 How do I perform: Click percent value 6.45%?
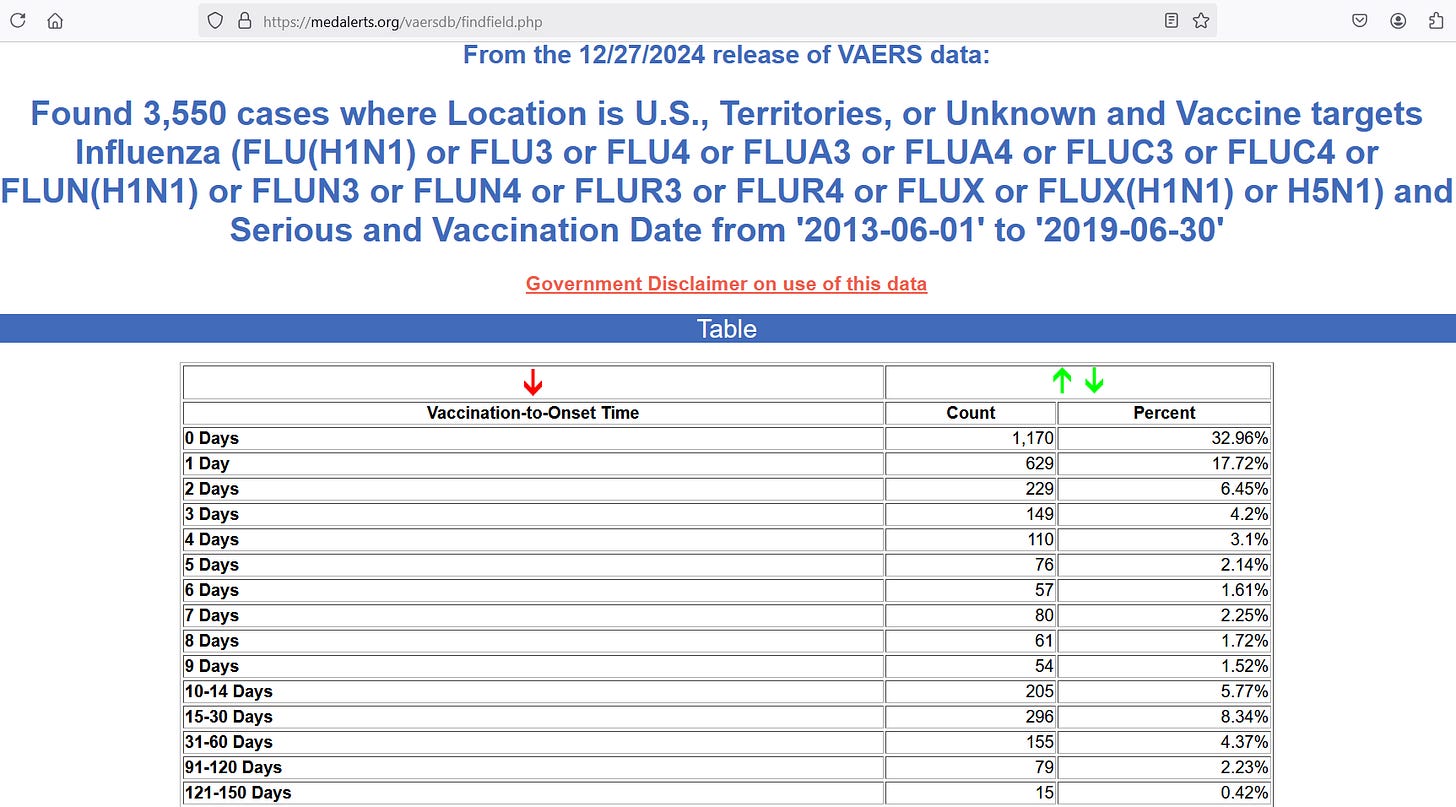(x=1246, y=489)
